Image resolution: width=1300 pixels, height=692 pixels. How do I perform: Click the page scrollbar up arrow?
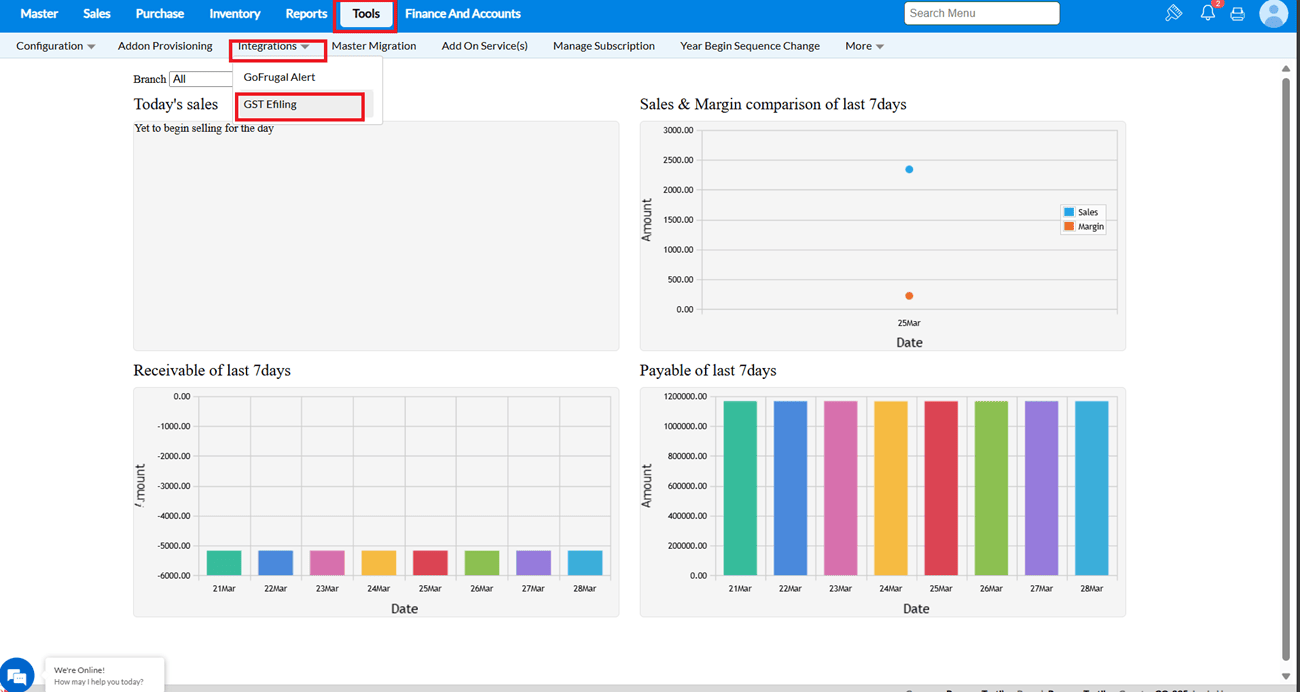pyautogui.click(x=1286, y=68)
